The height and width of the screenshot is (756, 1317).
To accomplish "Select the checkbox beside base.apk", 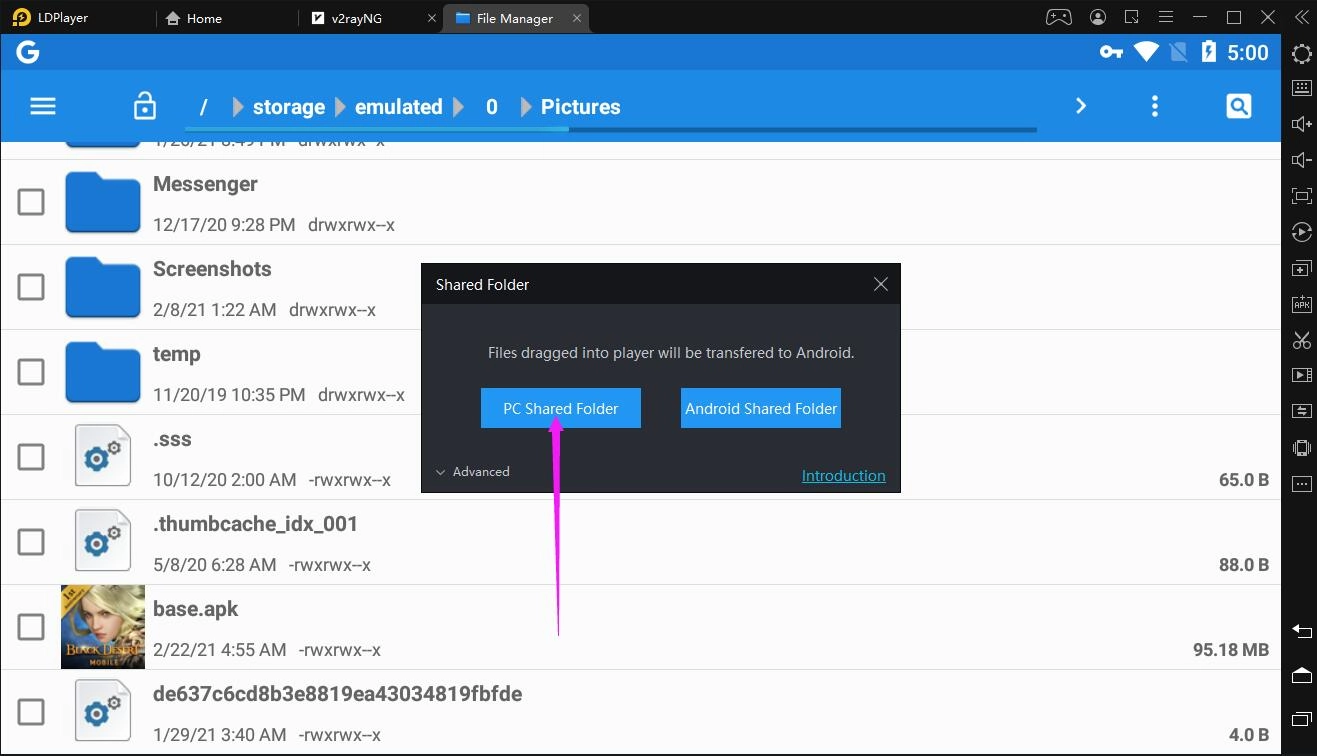I will (31, 626).
